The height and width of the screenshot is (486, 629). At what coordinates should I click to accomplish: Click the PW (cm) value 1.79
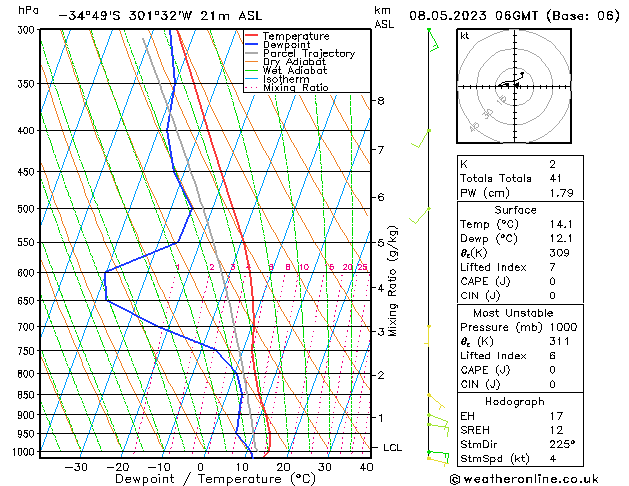click(x=561, y=193)
